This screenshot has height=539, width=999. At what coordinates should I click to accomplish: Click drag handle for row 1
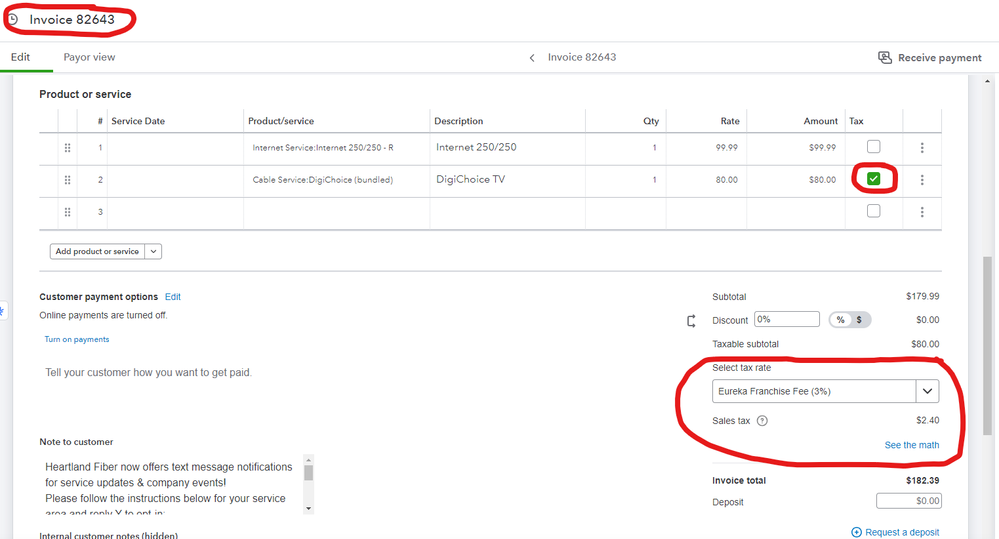click(x=68, y=148)
